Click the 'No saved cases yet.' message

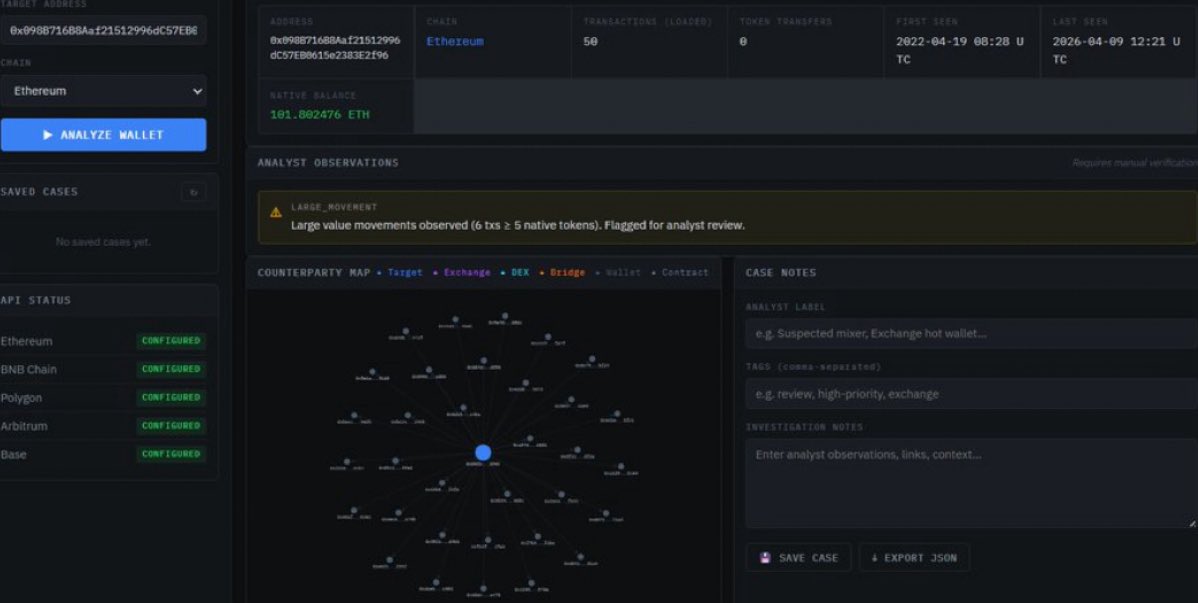coord(103,242)
